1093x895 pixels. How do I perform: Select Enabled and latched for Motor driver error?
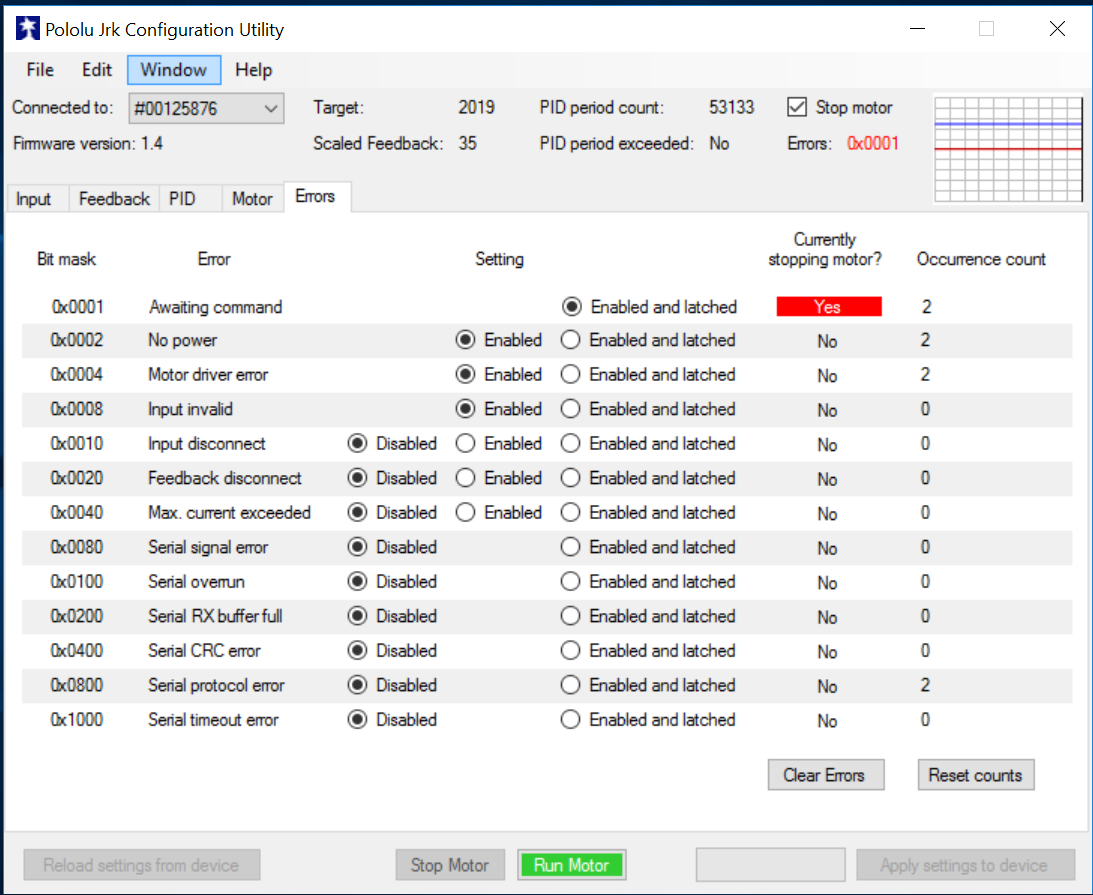point(648,374)
